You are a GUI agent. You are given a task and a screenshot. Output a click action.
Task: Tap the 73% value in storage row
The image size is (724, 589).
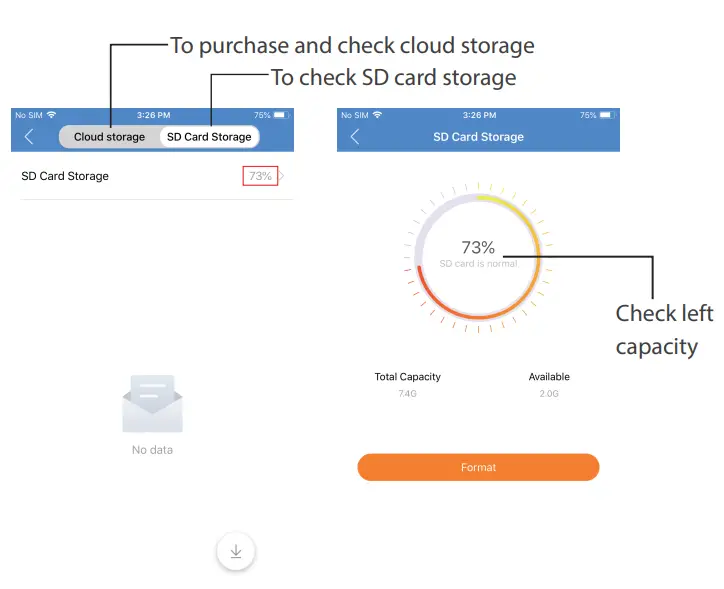click(260, 176)
